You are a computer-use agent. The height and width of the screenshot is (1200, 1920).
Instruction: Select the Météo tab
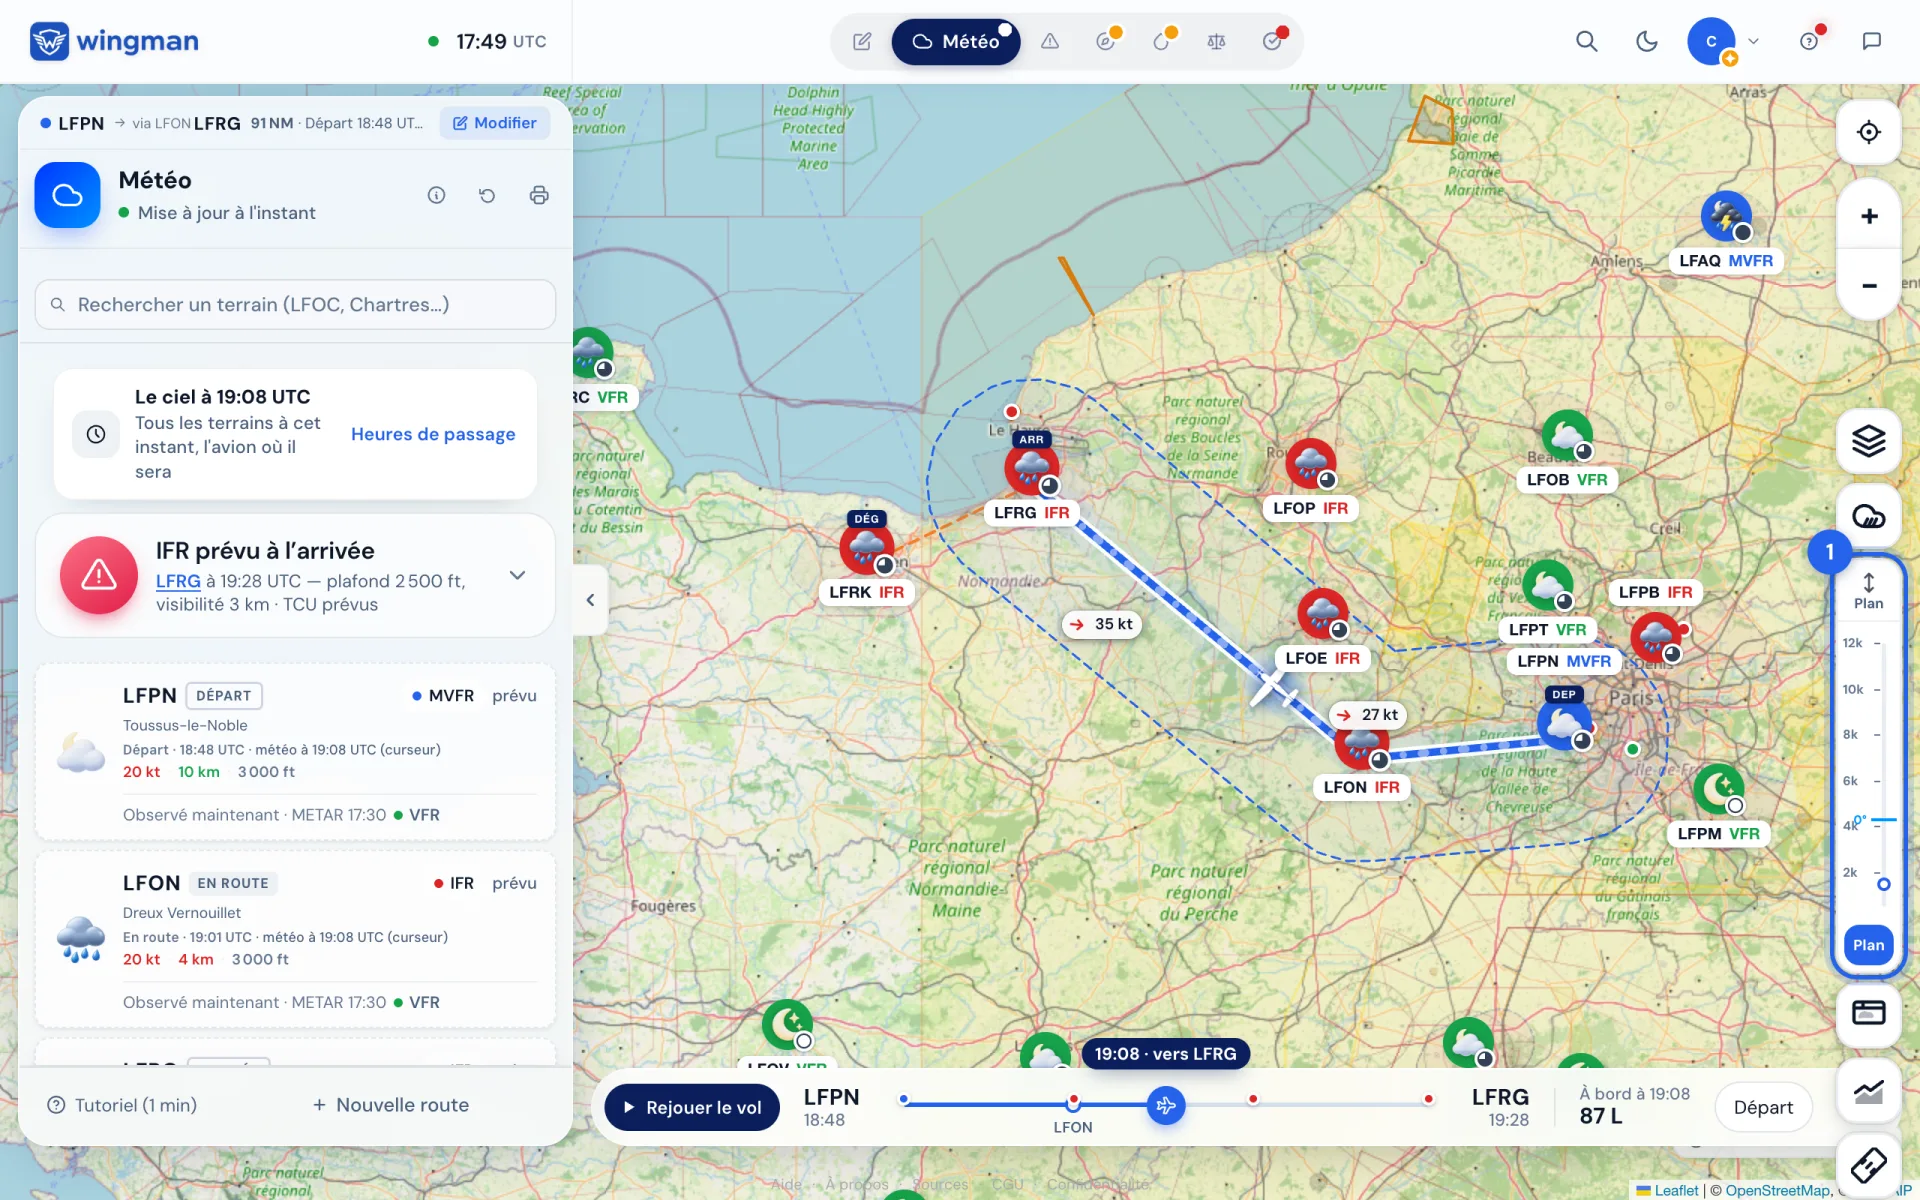point(956,41)
